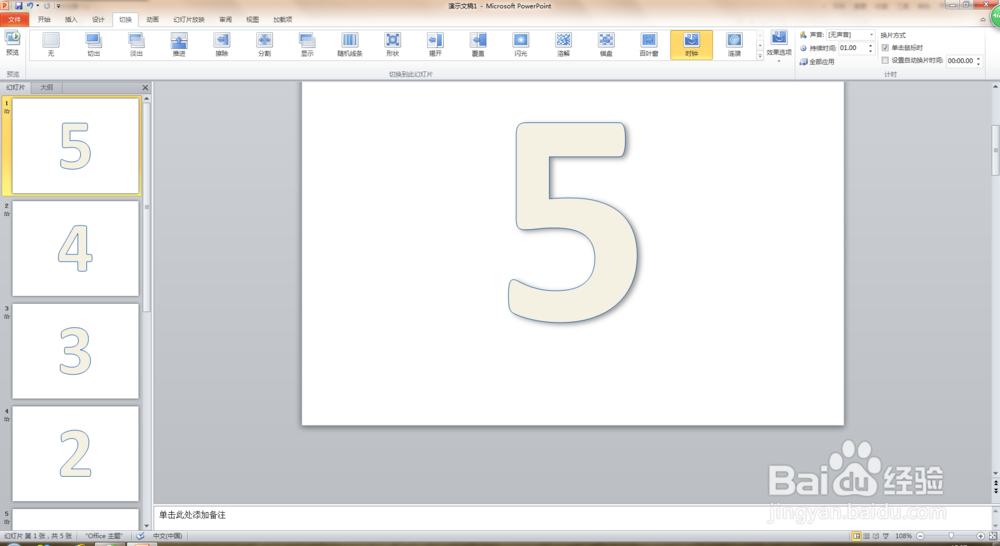Apply the Cut (切出) transition

point(94,44)
